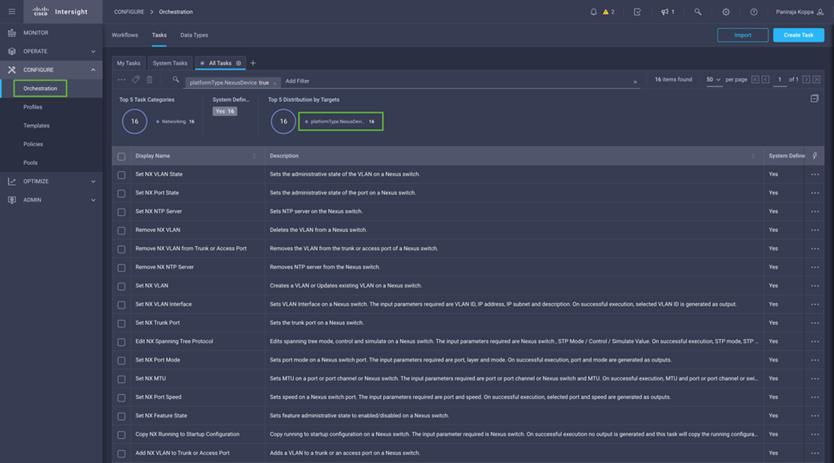Viewport: 834px width, 463px height.
Task: Check the Set NX Feature State row
Action: coord(121,416)
